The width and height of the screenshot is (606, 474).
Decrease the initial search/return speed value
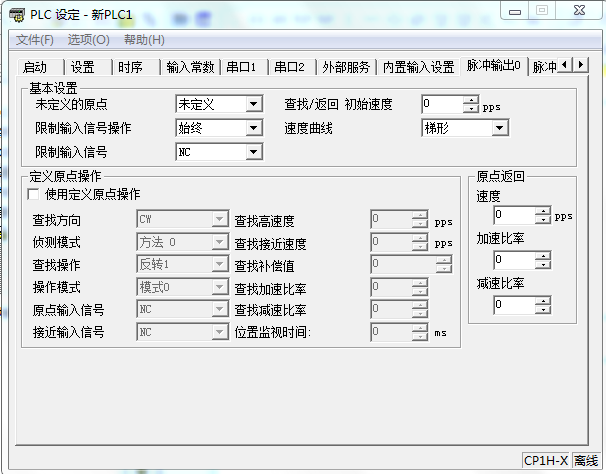471,109
